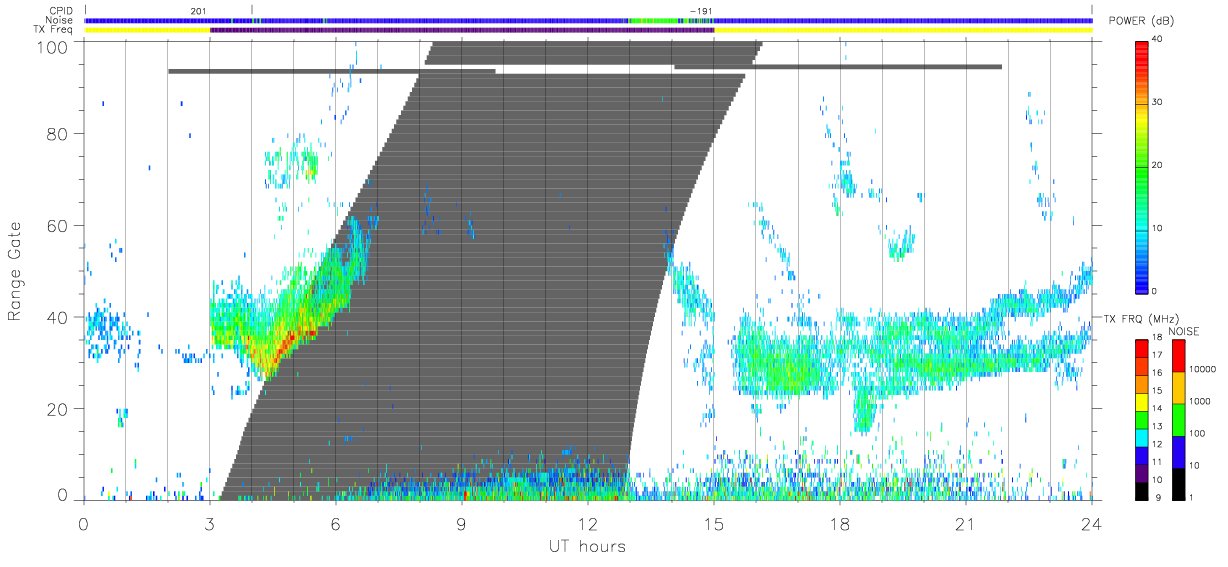Click the "Range Gate" axis title
The width and height of the screenshot is (1228, 567).
point(16,271)
